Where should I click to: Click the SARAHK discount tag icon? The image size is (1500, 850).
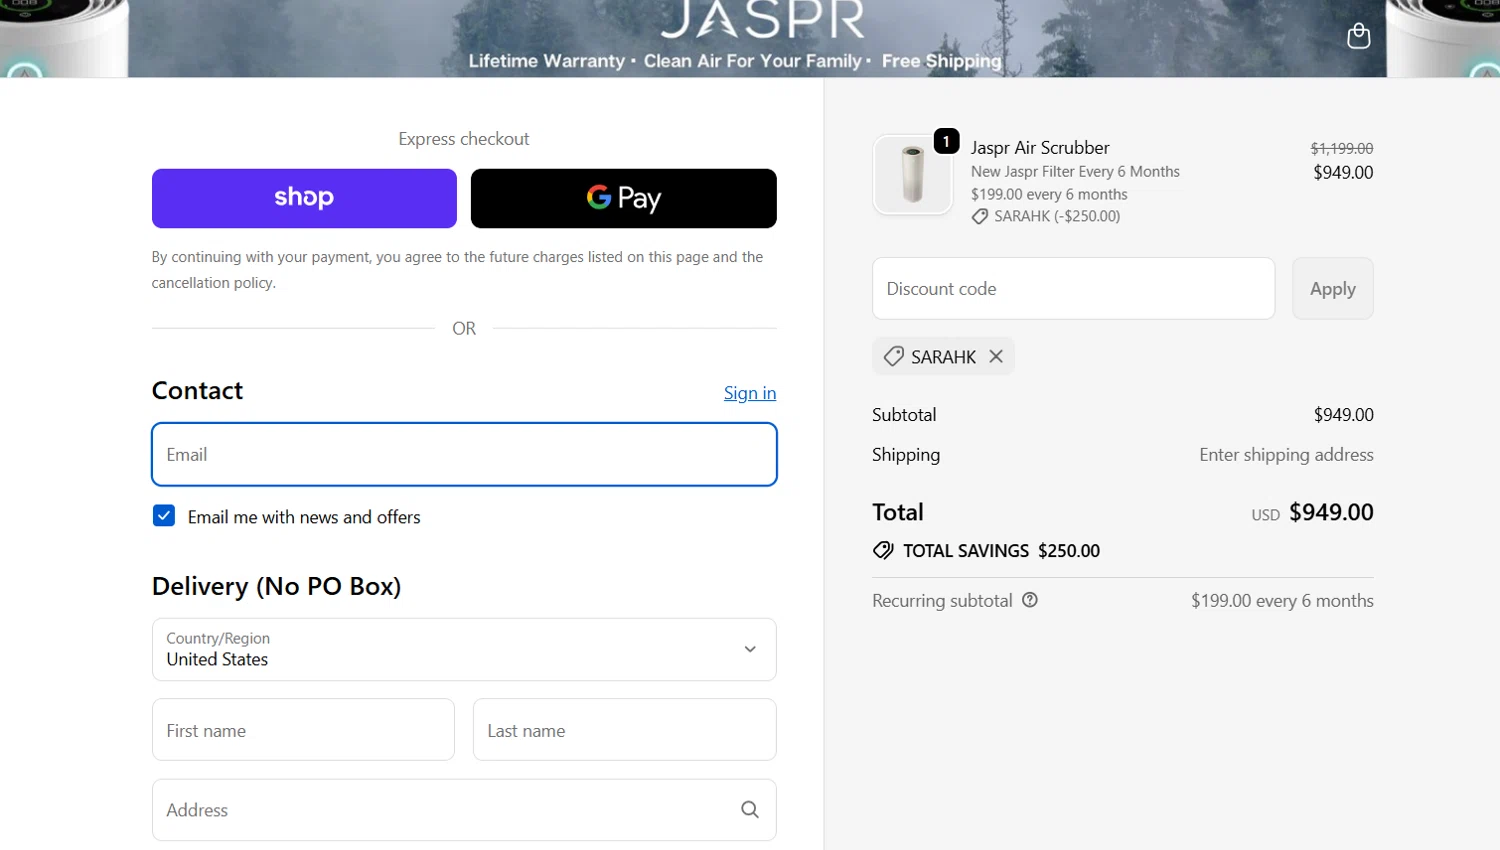894,356
